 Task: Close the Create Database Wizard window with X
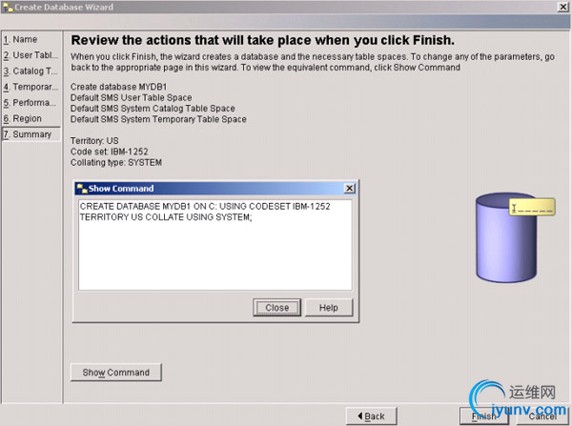point(563,7)
